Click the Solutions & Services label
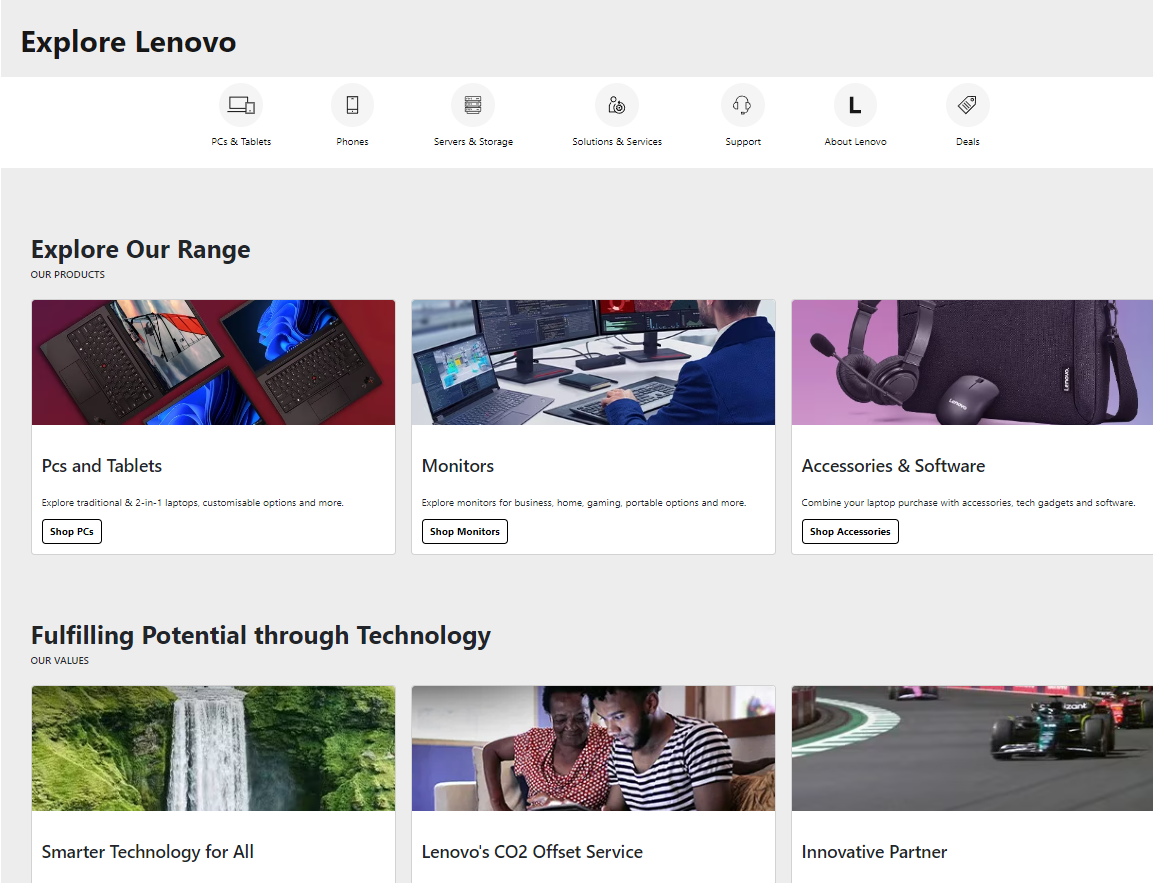The width and height of the screenshot is (1153, 883). pyautogui.click(x=617, y=142)
